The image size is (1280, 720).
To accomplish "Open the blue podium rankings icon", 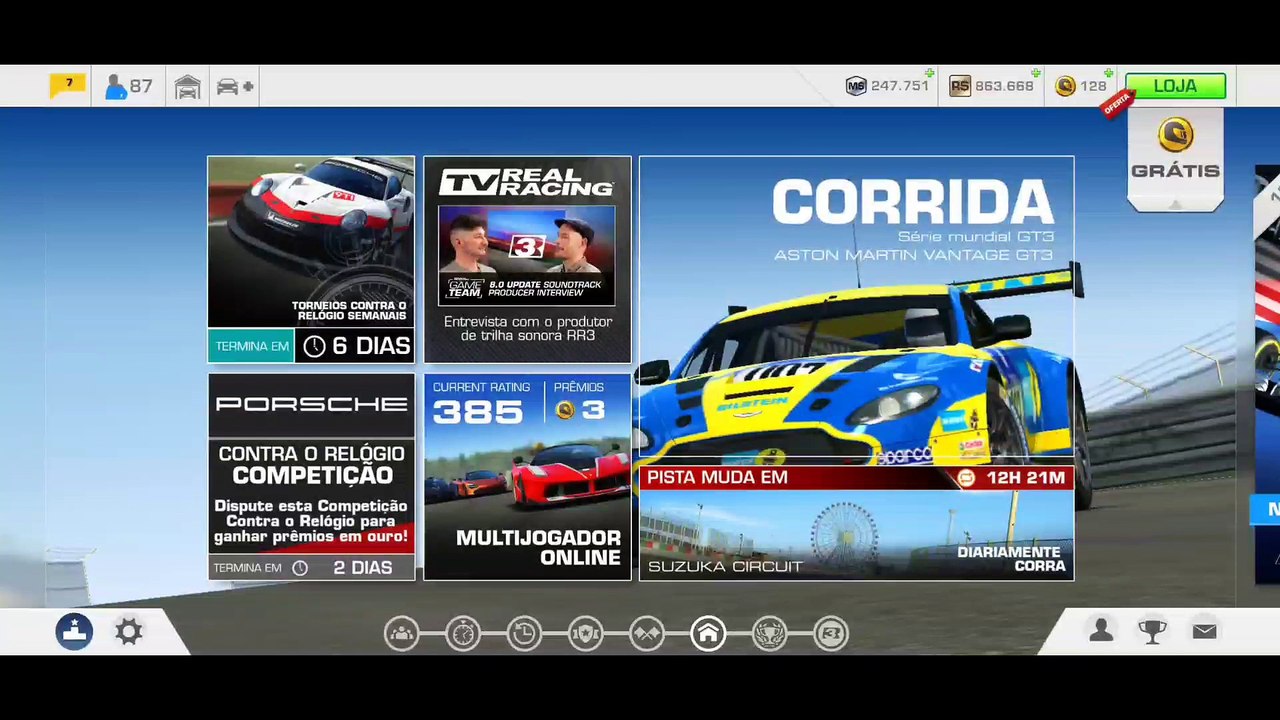I will (x=74, y=632).
